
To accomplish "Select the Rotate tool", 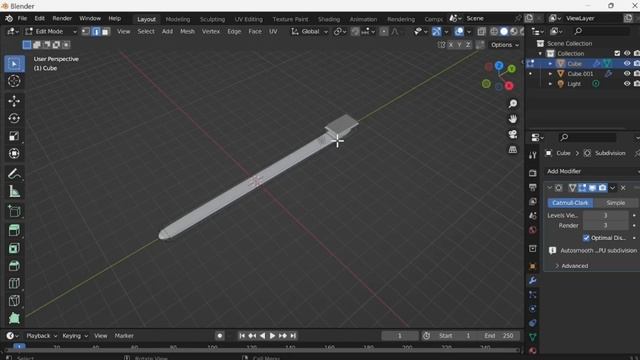I will coord(14,118).
